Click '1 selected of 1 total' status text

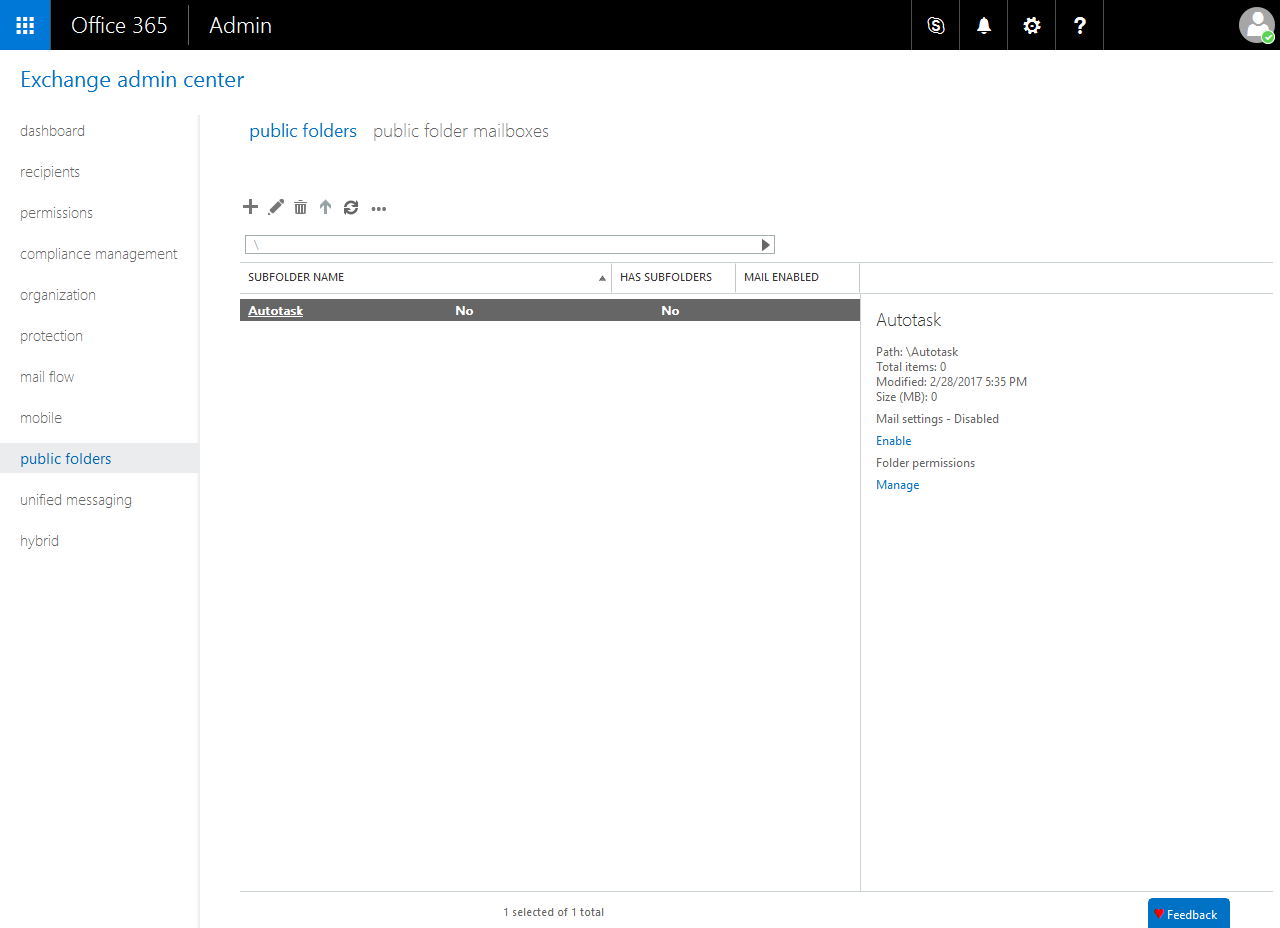point(553,912)
